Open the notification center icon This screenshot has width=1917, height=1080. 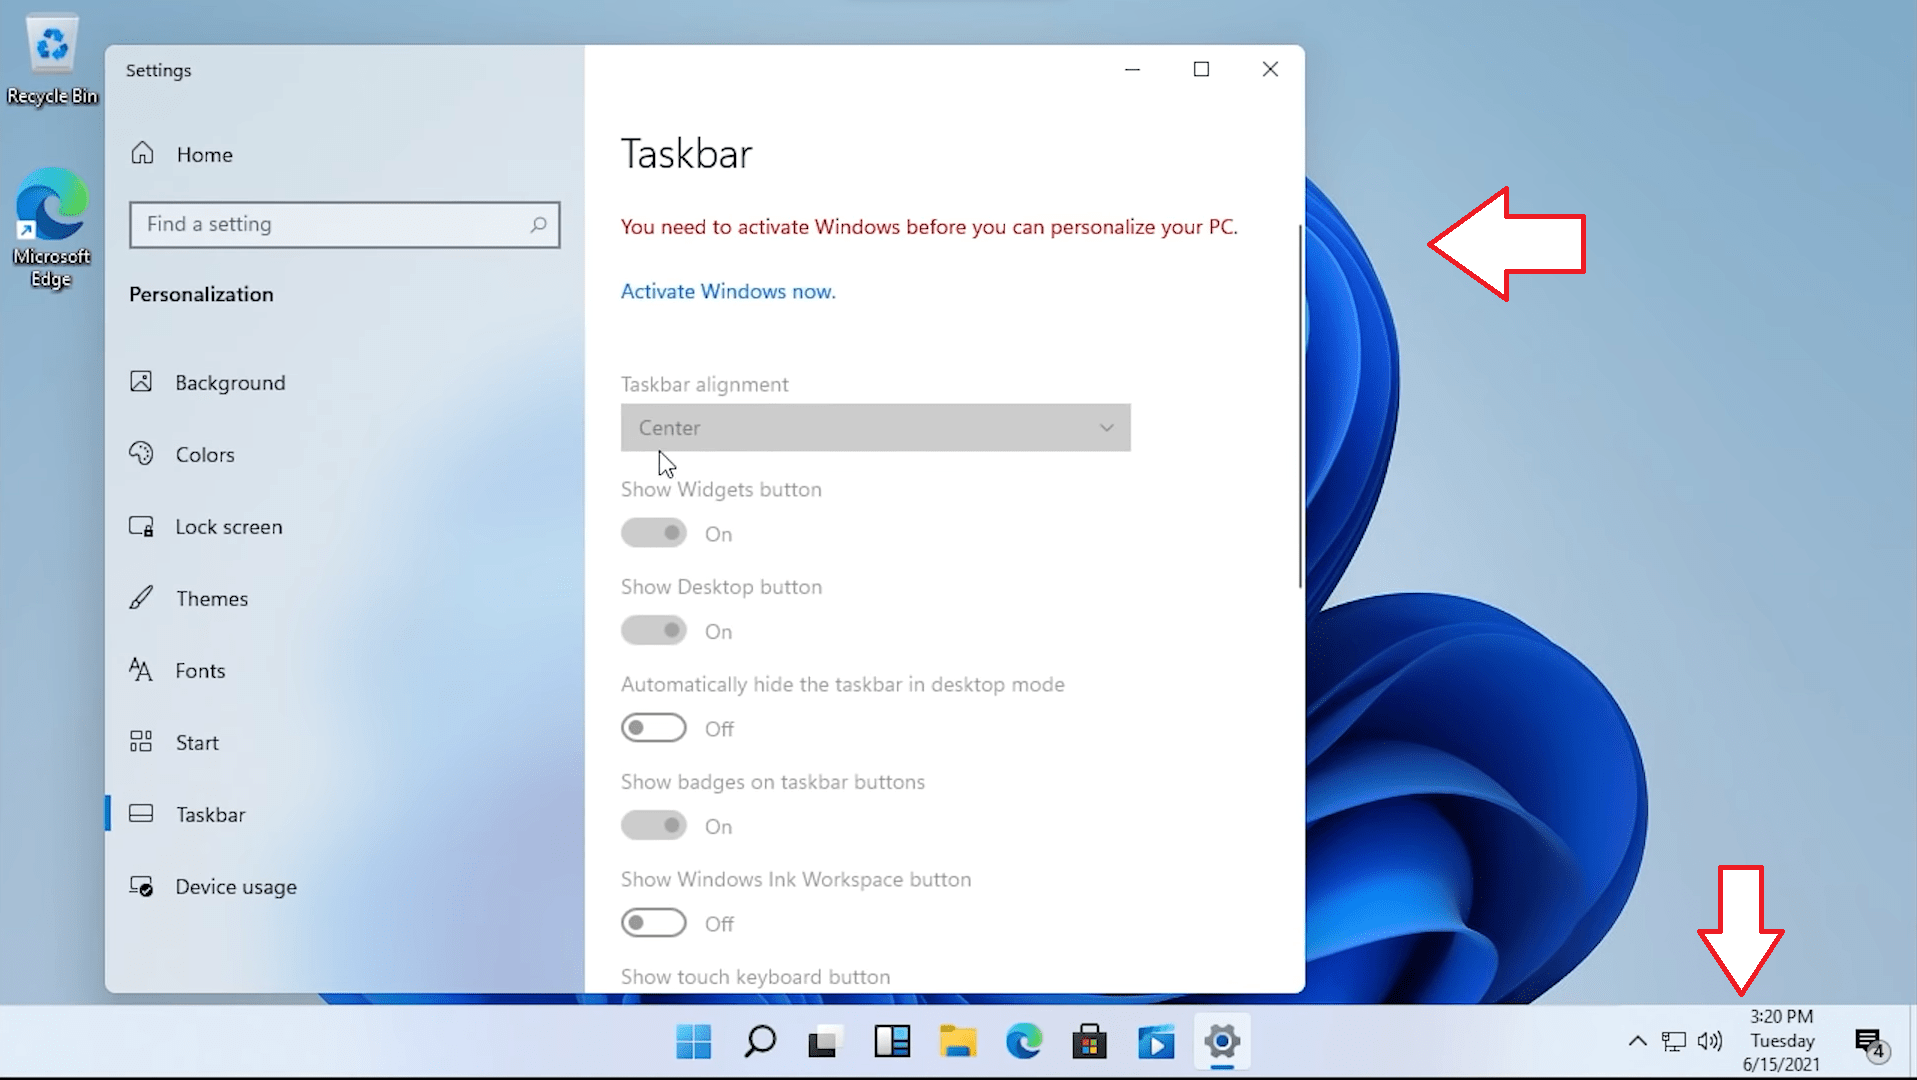(x=1870, y=1044)
